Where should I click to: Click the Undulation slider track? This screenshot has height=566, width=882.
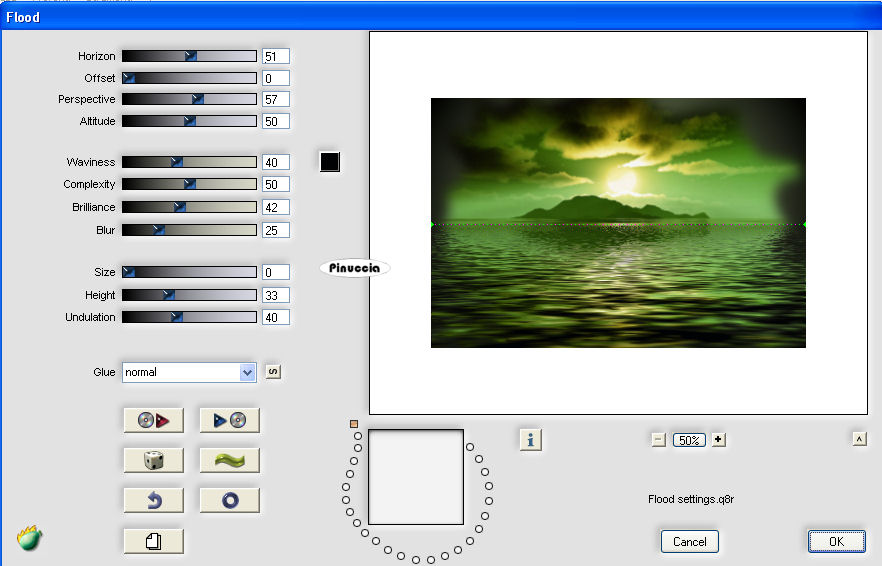(x=189, y=317)
